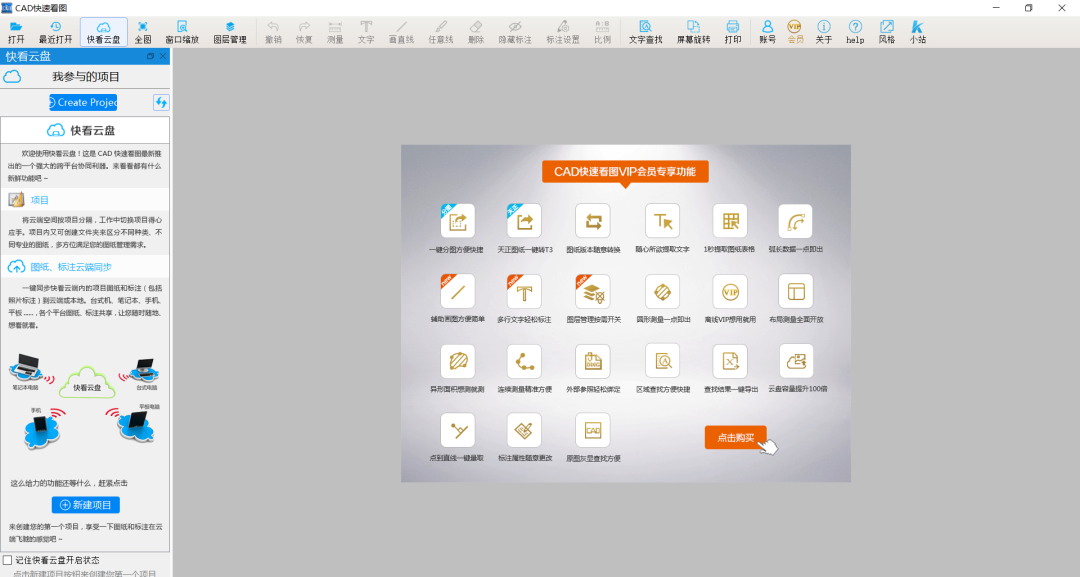Click the cloud icon beside 我参与的项目
Image resolution: width=1080 pixels, height=577 pixels.
12,76
